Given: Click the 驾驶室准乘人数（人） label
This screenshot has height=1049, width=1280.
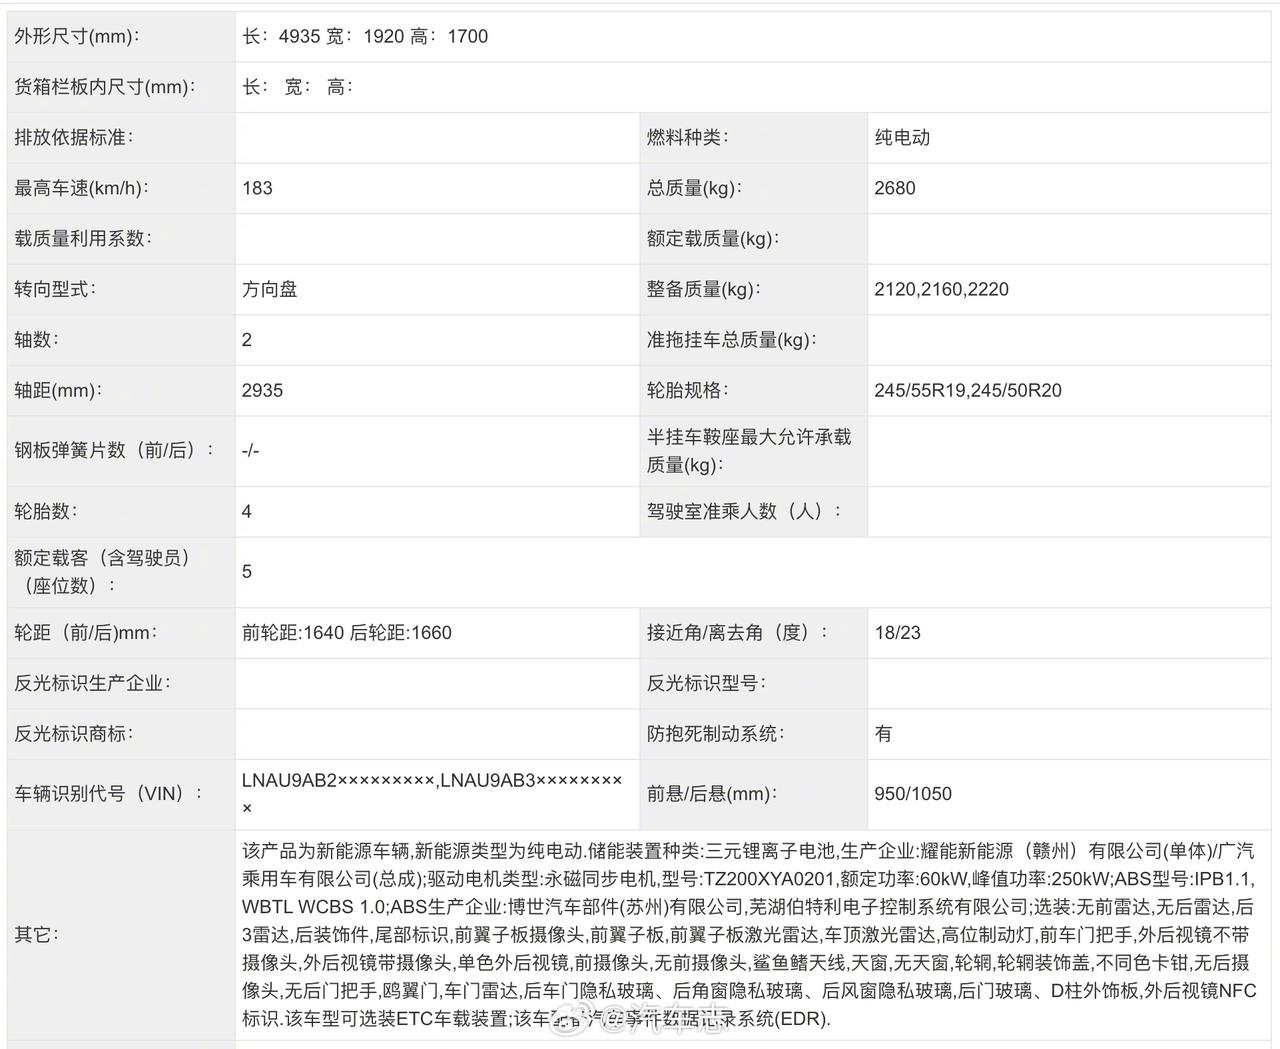Looking at the screenshot, I should pyautogui.click(x=744, y=511).
